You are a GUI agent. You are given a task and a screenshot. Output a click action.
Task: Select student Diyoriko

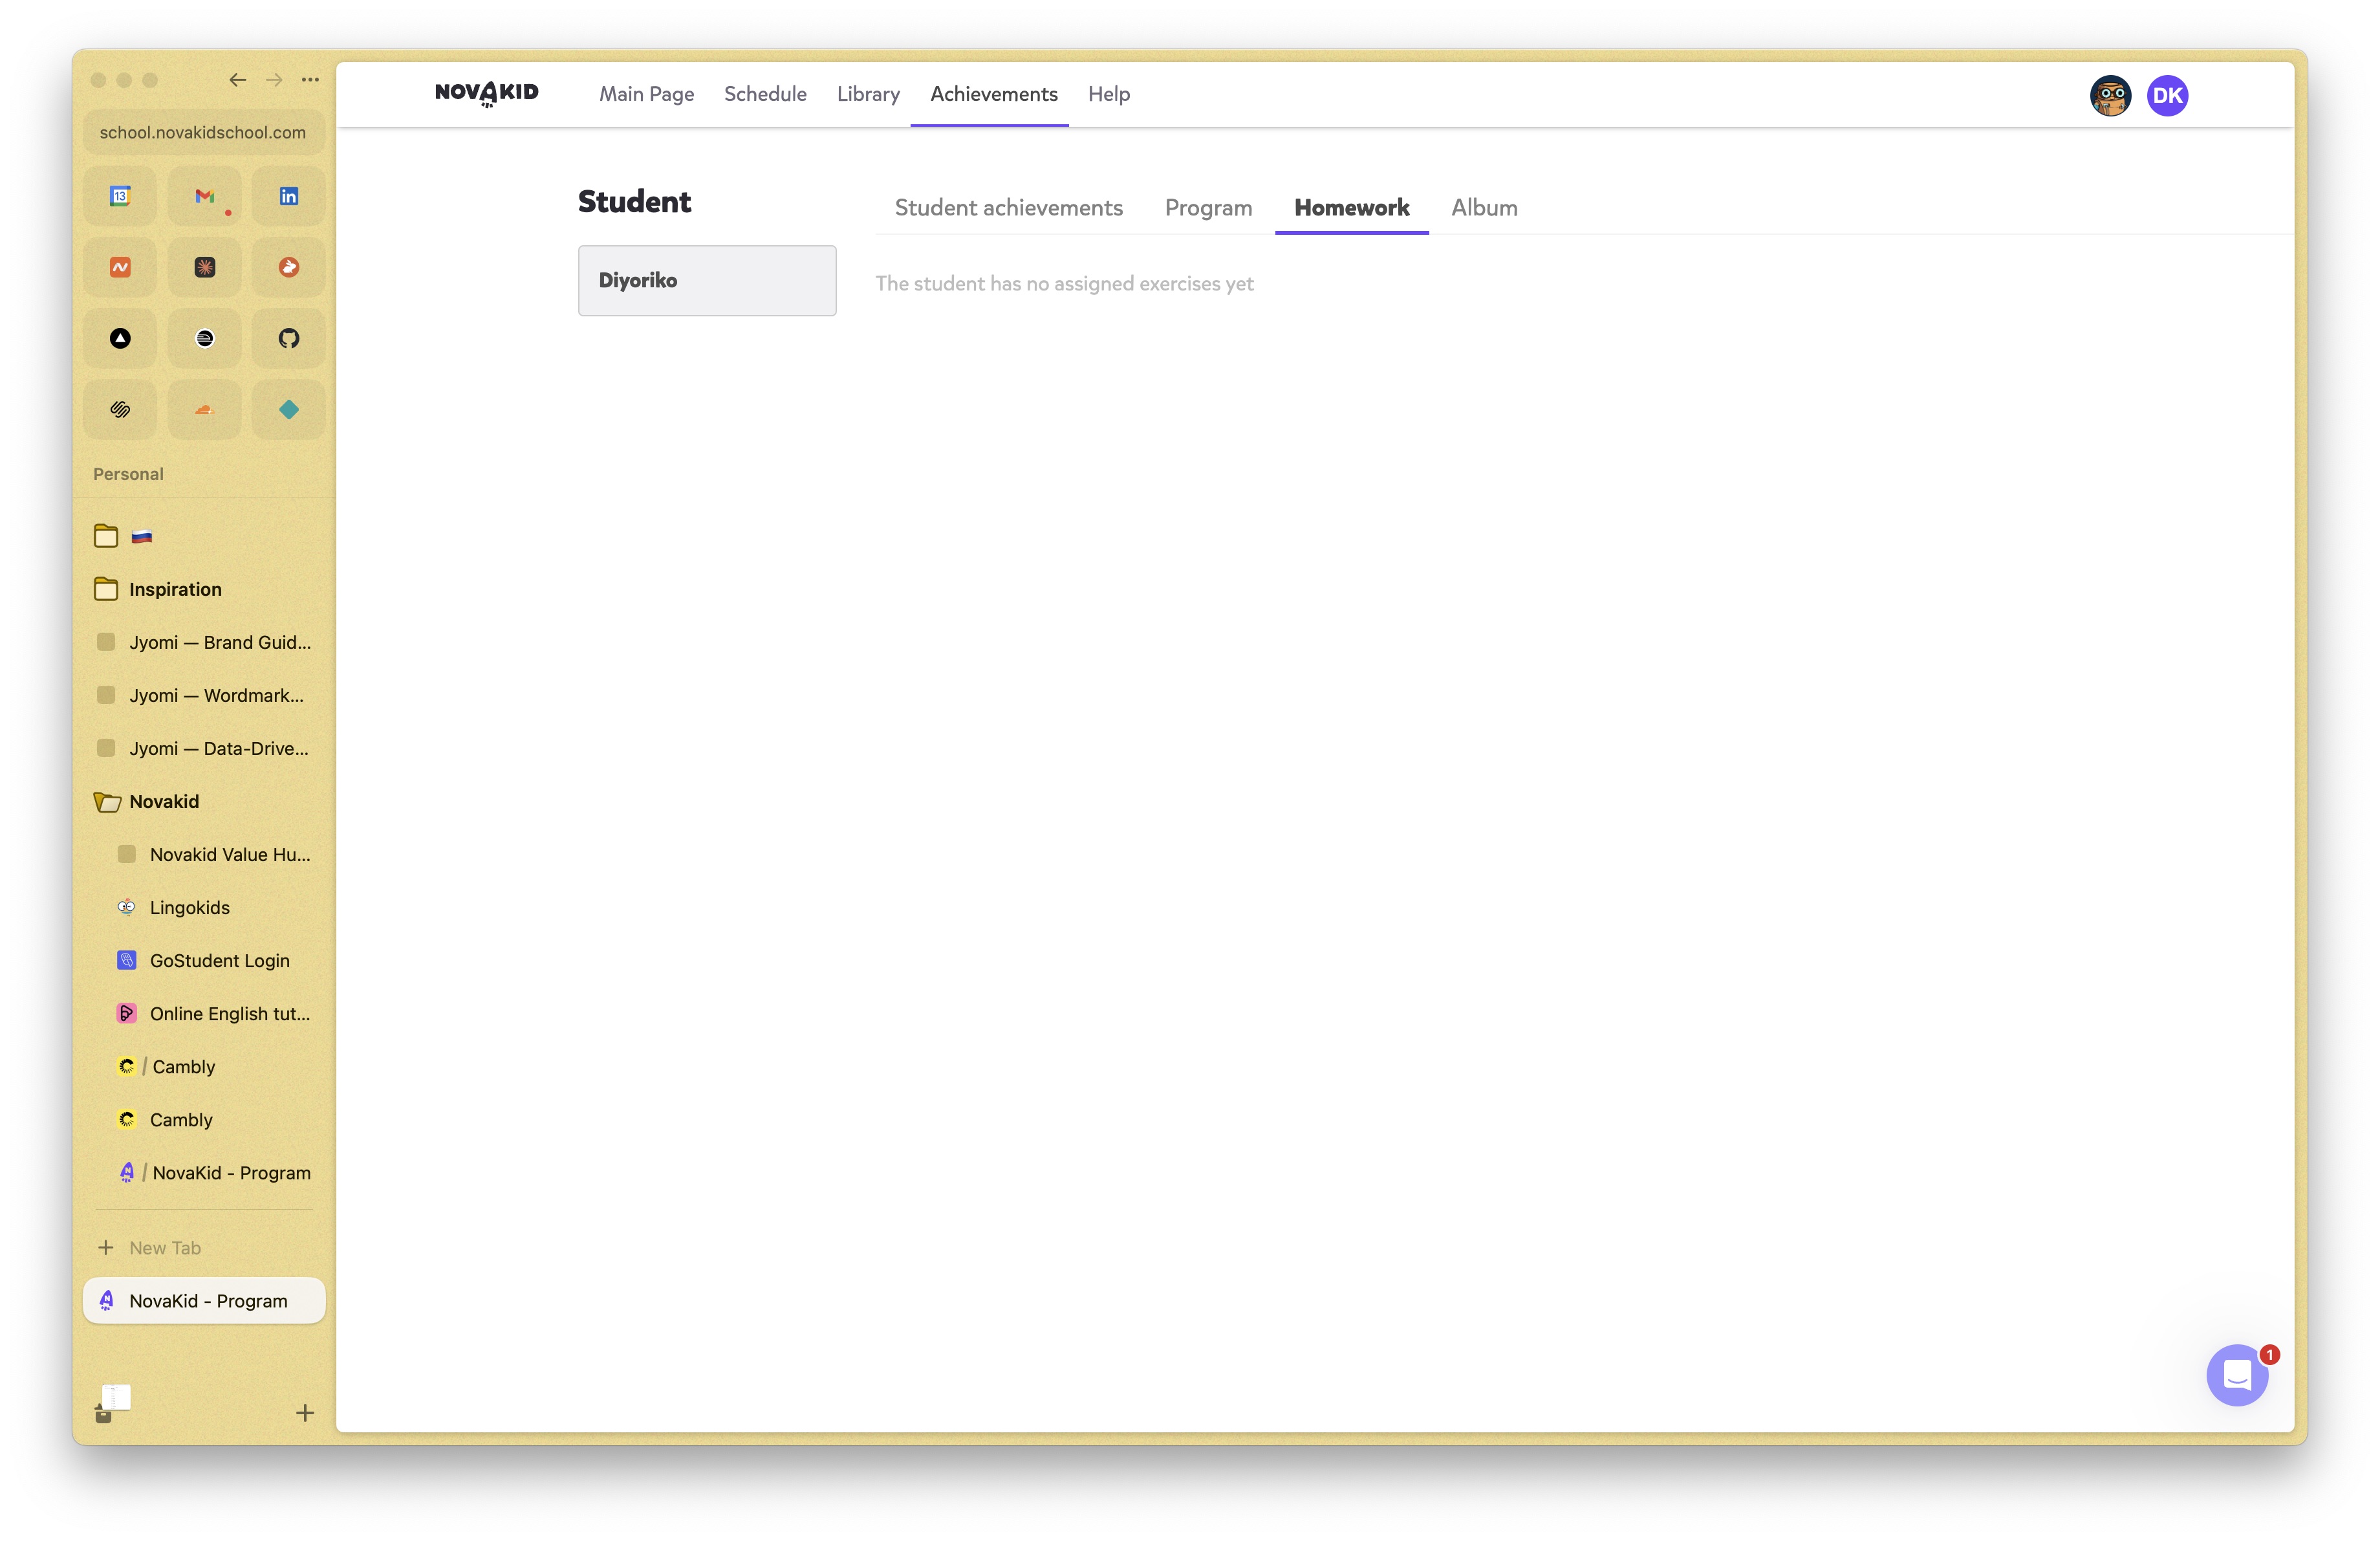click(x=706, y=280)
